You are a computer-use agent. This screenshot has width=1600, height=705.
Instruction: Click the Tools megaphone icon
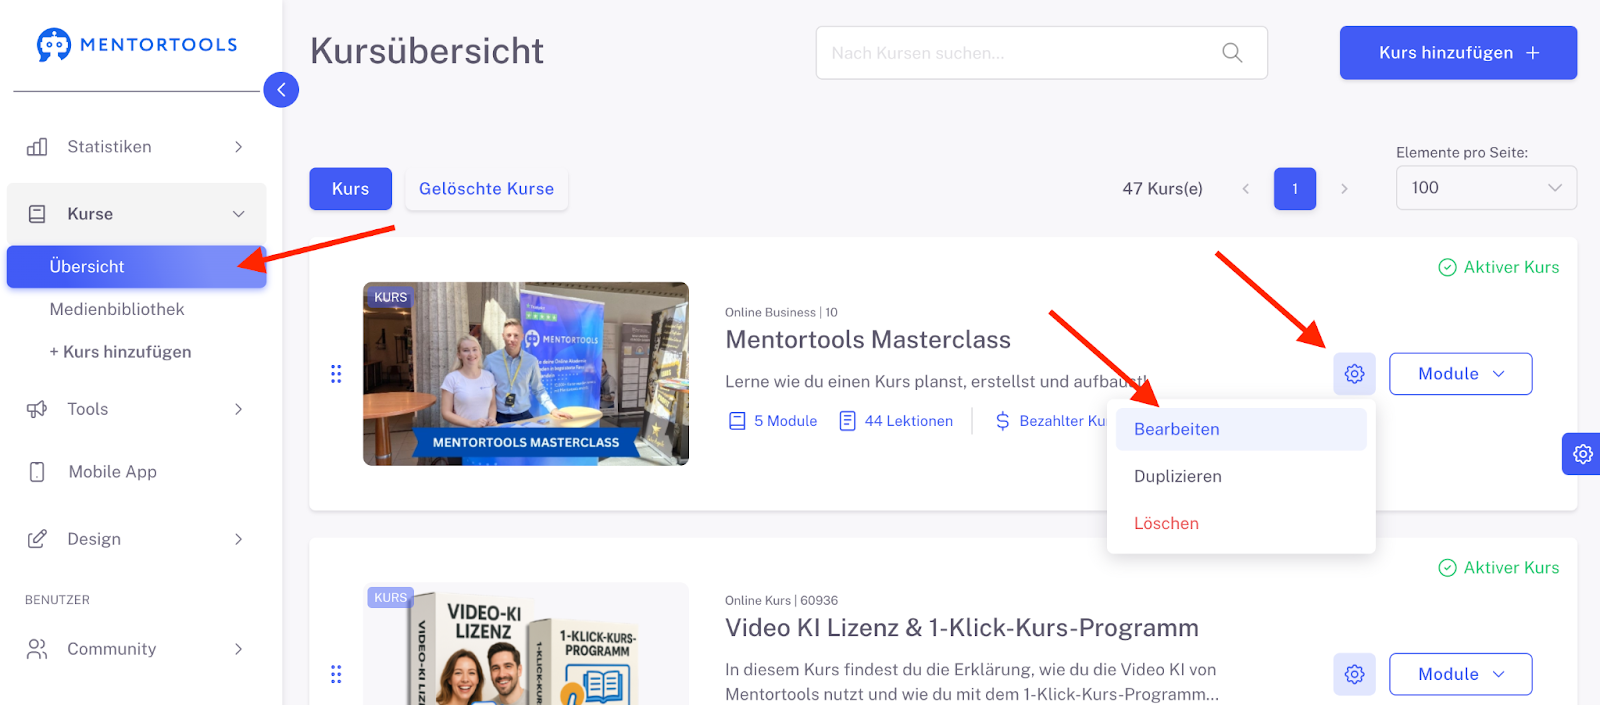(37, 409)
